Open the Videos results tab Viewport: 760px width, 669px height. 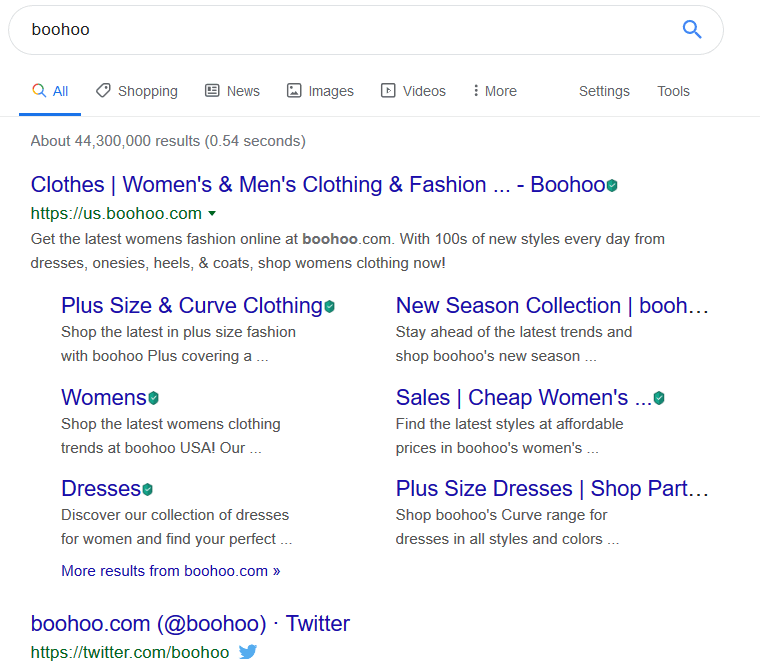tap(413, 91)
